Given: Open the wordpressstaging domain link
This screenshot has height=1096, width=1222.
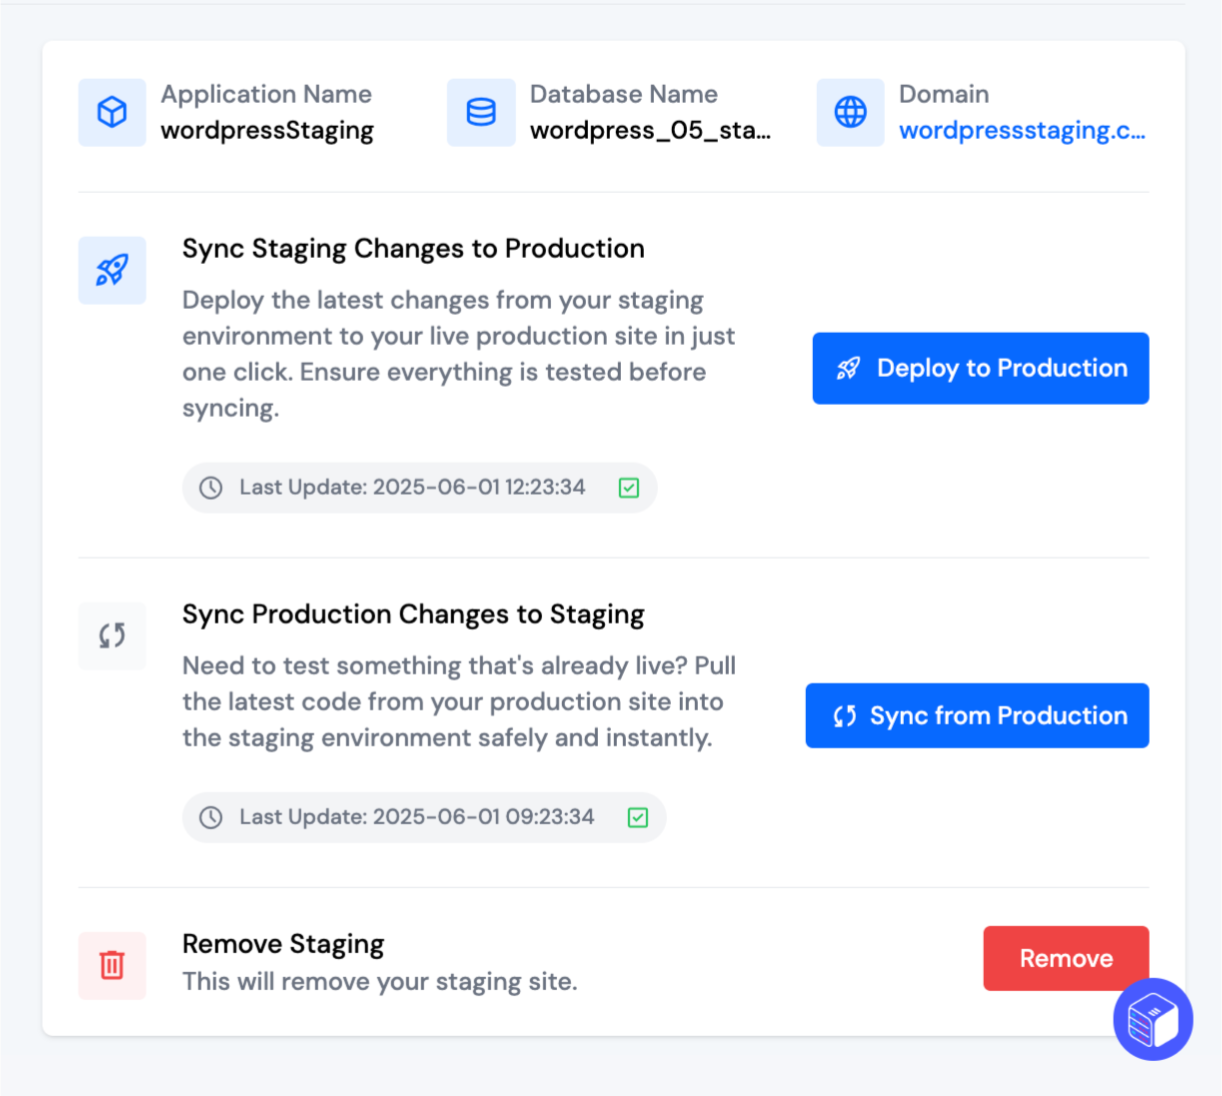Looking at the screenshot, I should click(1021, 130).
